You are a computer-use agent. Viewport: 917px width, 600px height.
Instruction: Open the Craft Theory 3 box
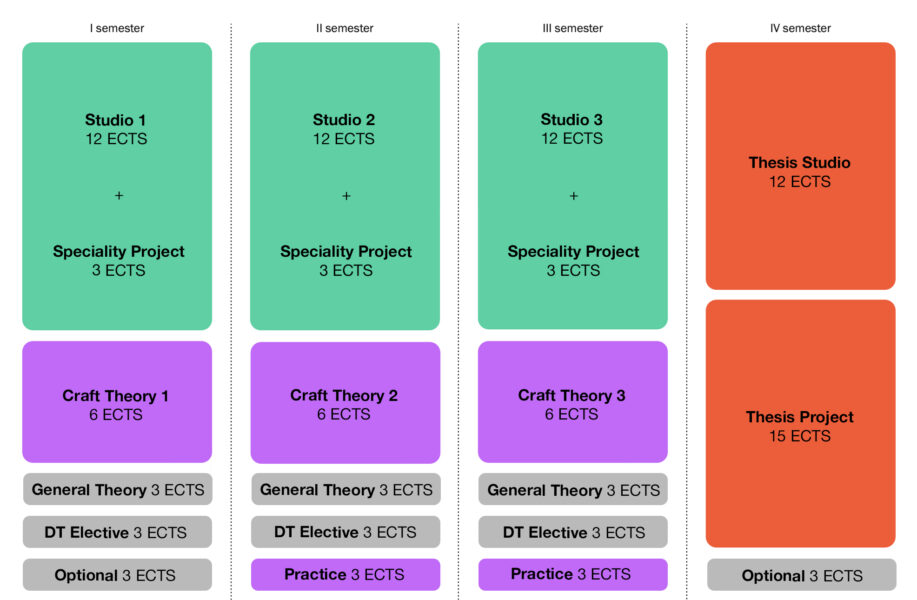(x=572, y=402)
